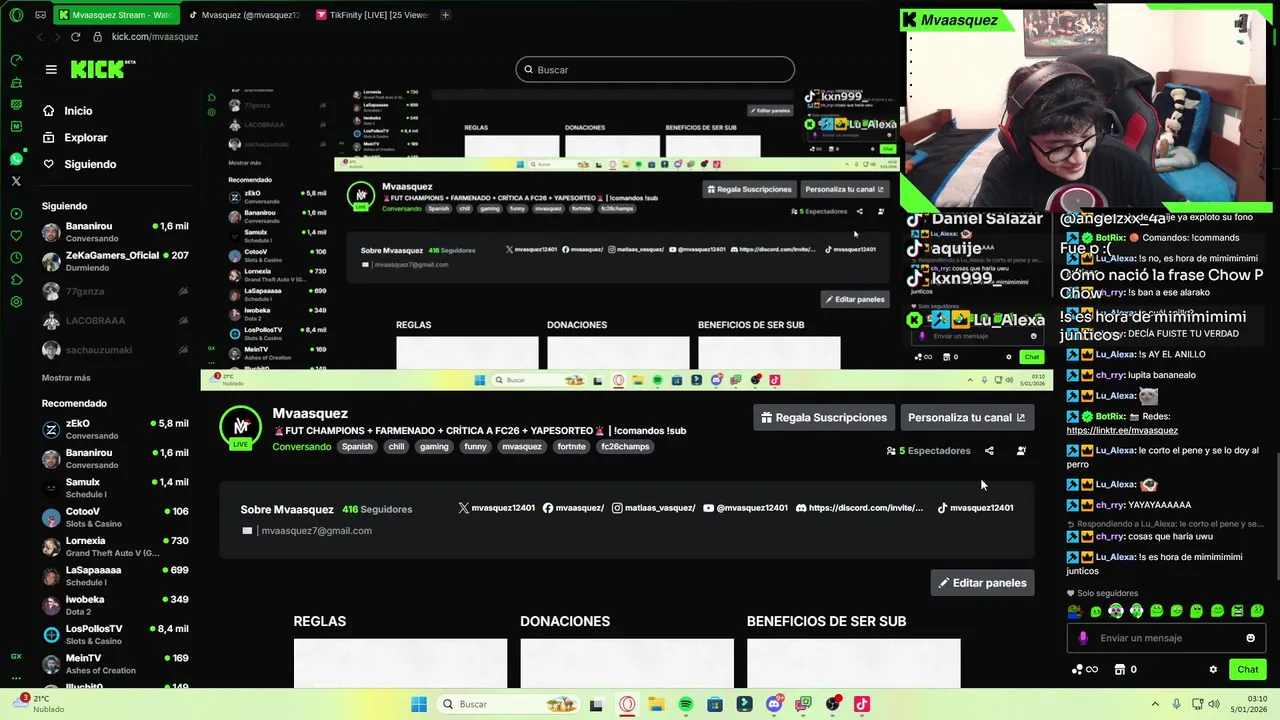Show hidden system tray icons
The height and width of the screenshot is (720, 1280).
pos(1155,704)
